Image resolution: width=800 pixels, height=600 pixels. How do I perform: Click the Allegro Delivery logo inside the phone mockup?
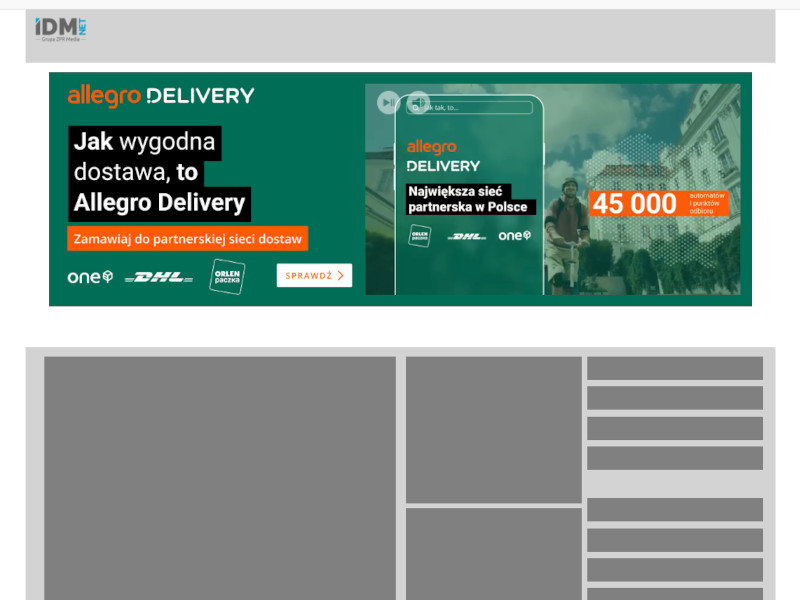coord(443,156)
